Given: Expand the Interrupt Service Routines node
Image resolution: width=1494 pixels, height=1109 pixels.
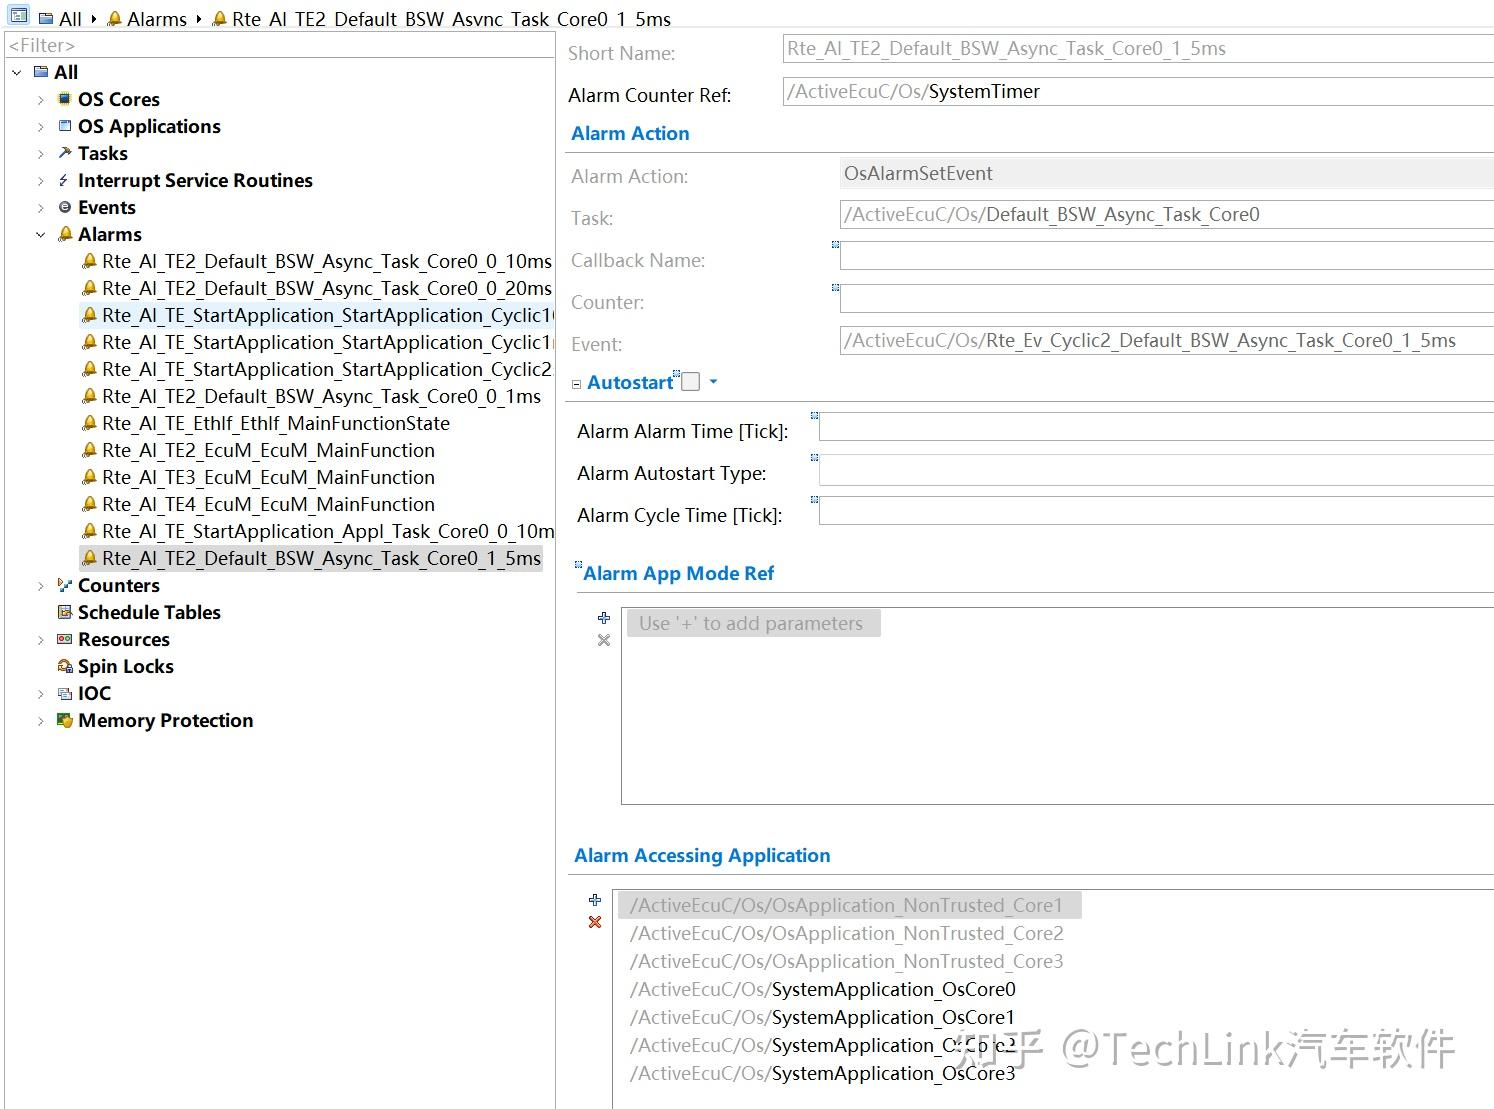Looking at the screenshot, I should (x=41, y=180).
